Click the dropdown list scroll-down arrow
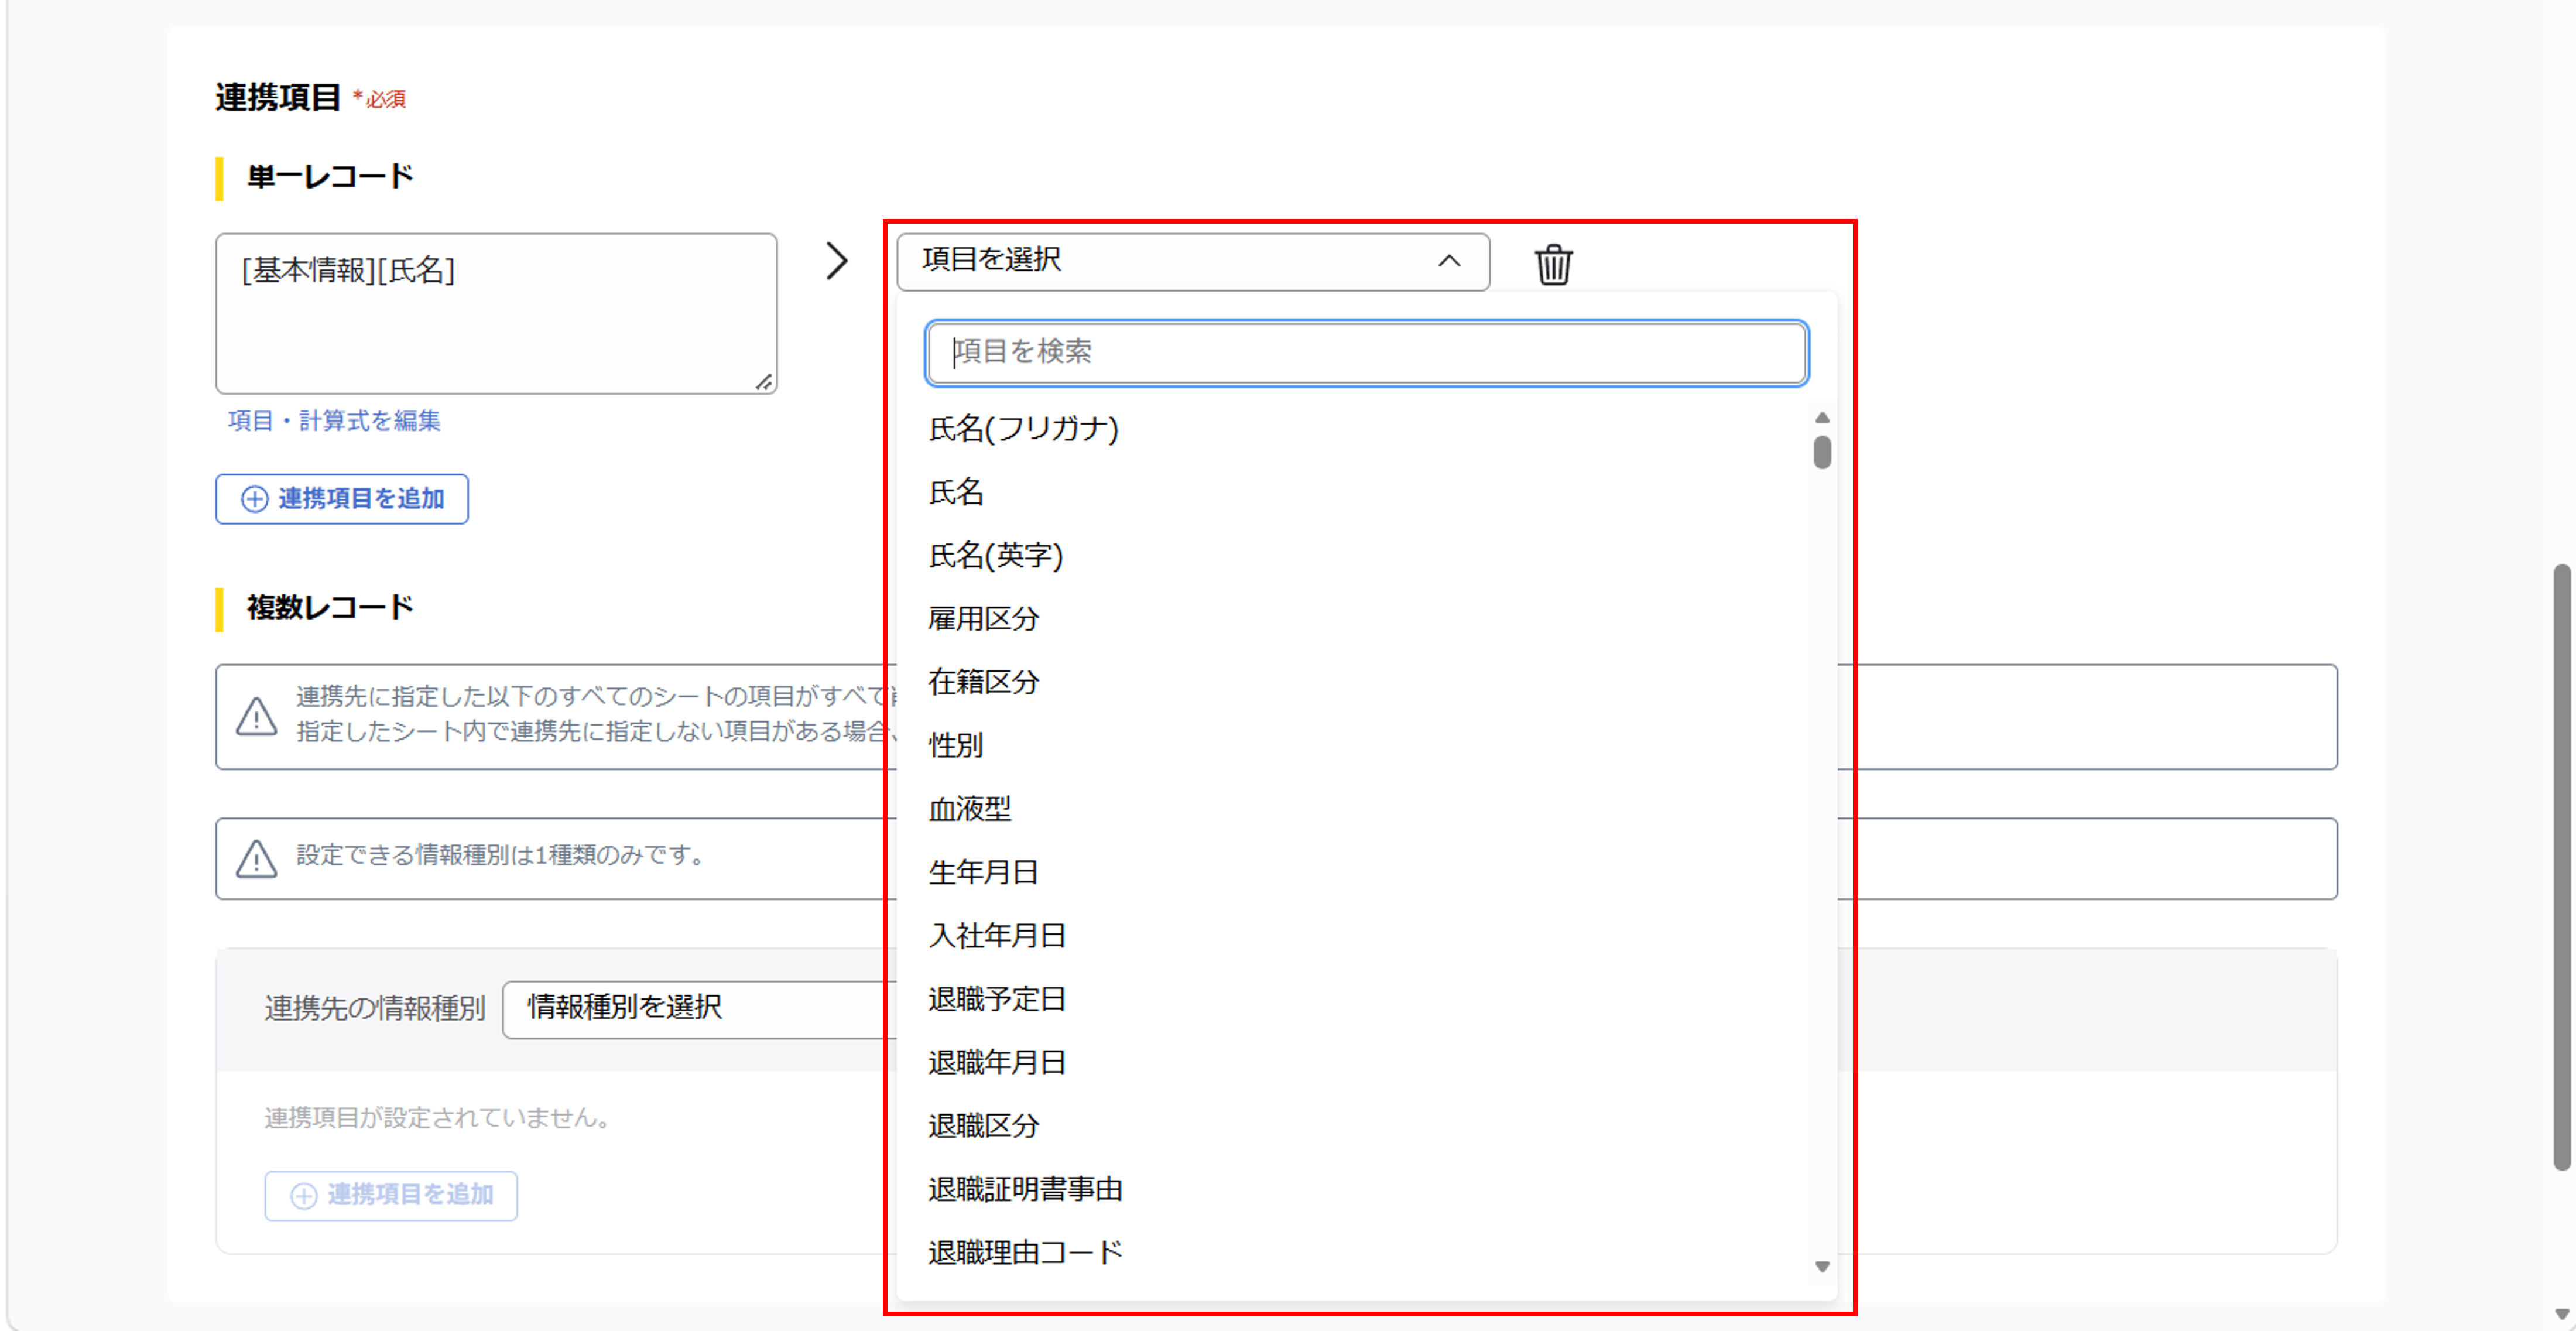This screenshot has height=1331, width=2576. pyautogui.click(x=1822, y=1266)
